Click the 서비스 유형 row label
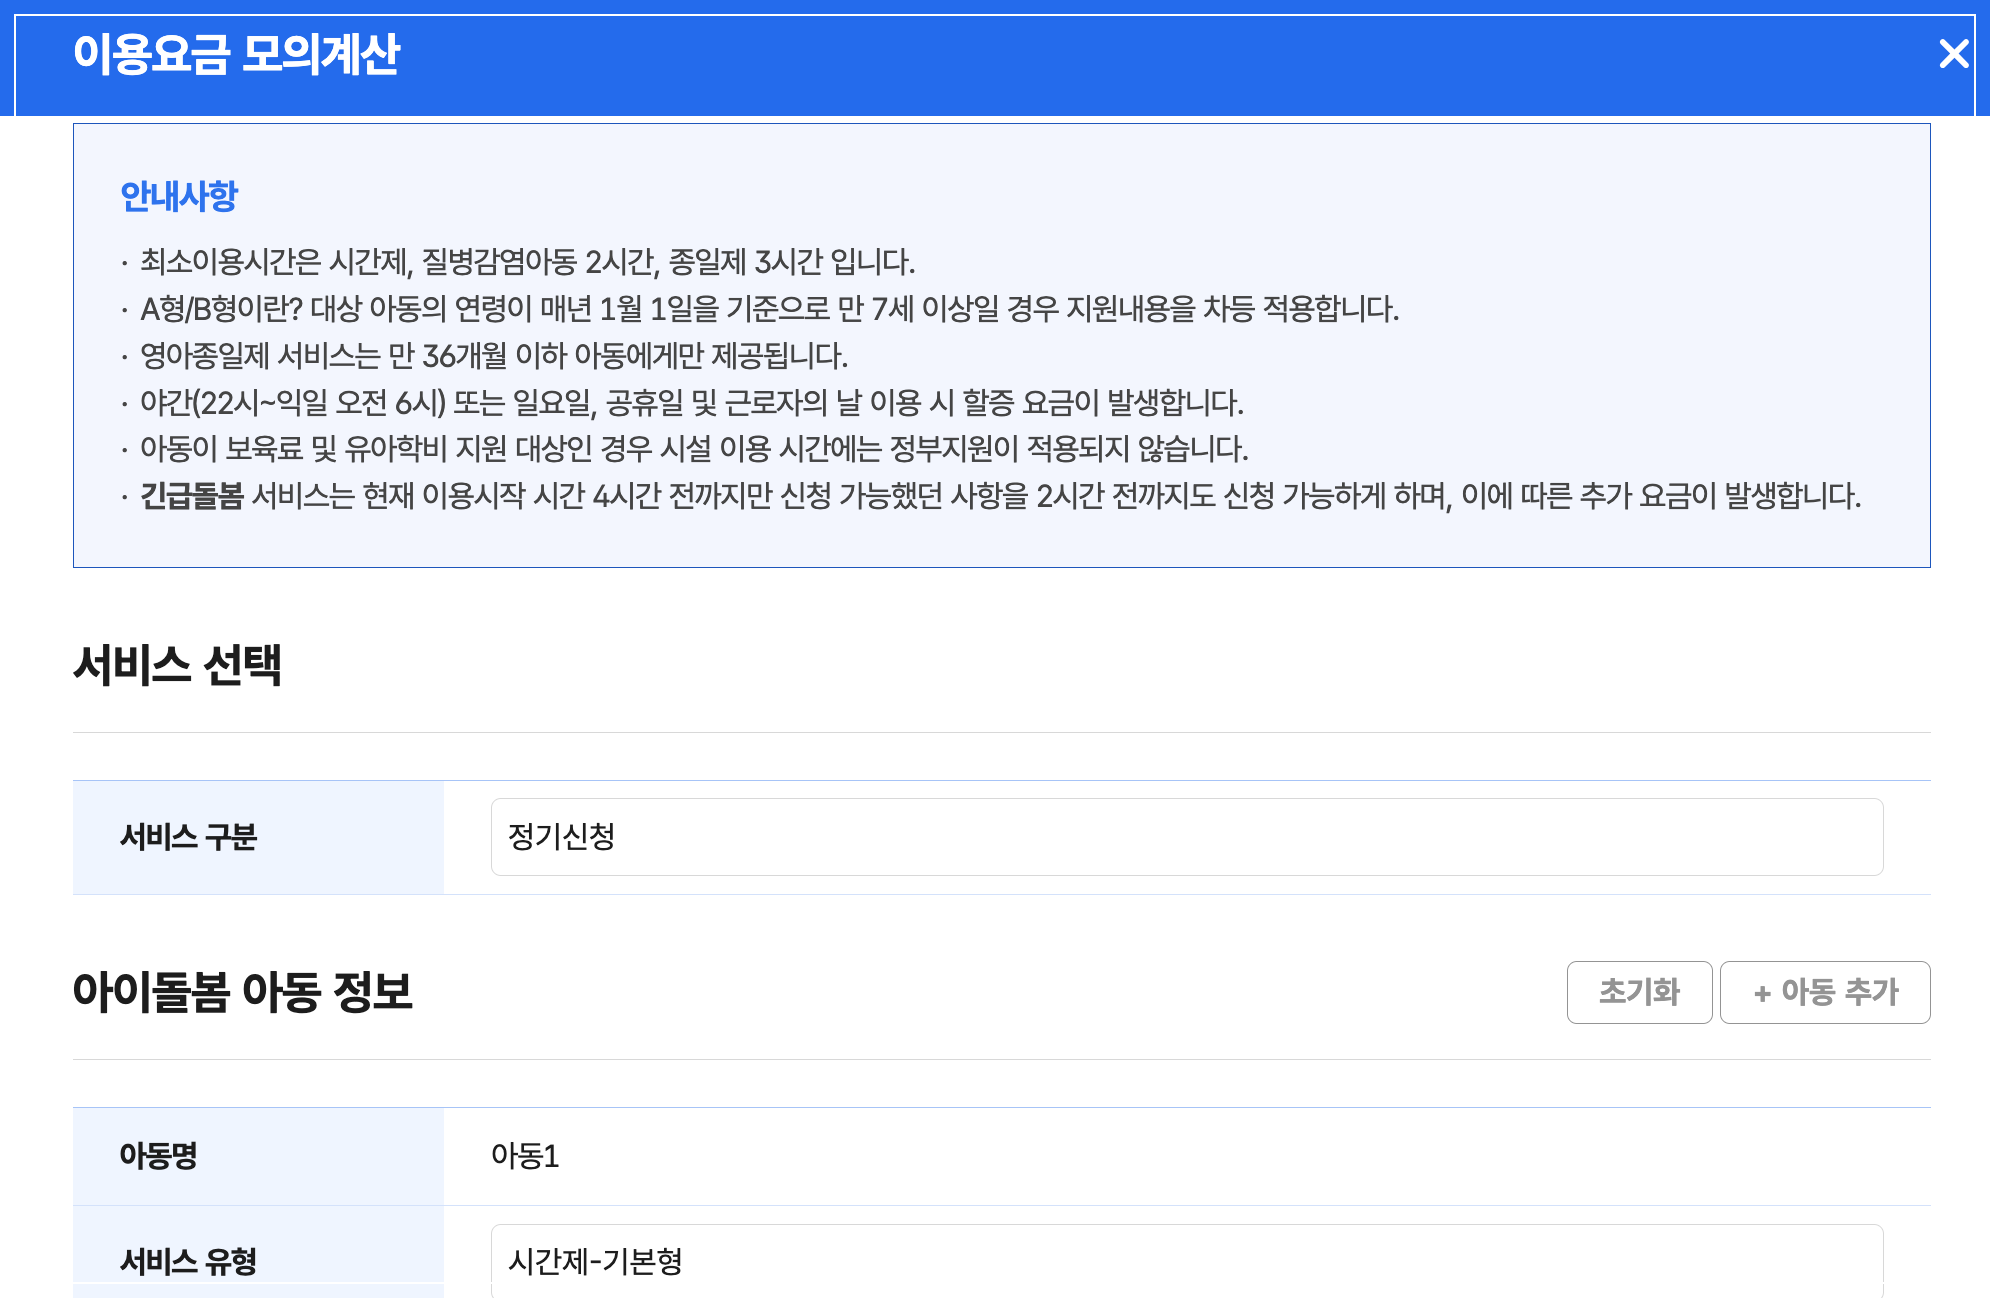This screenshot has height=1298, width=1990. pos(188,1261)
